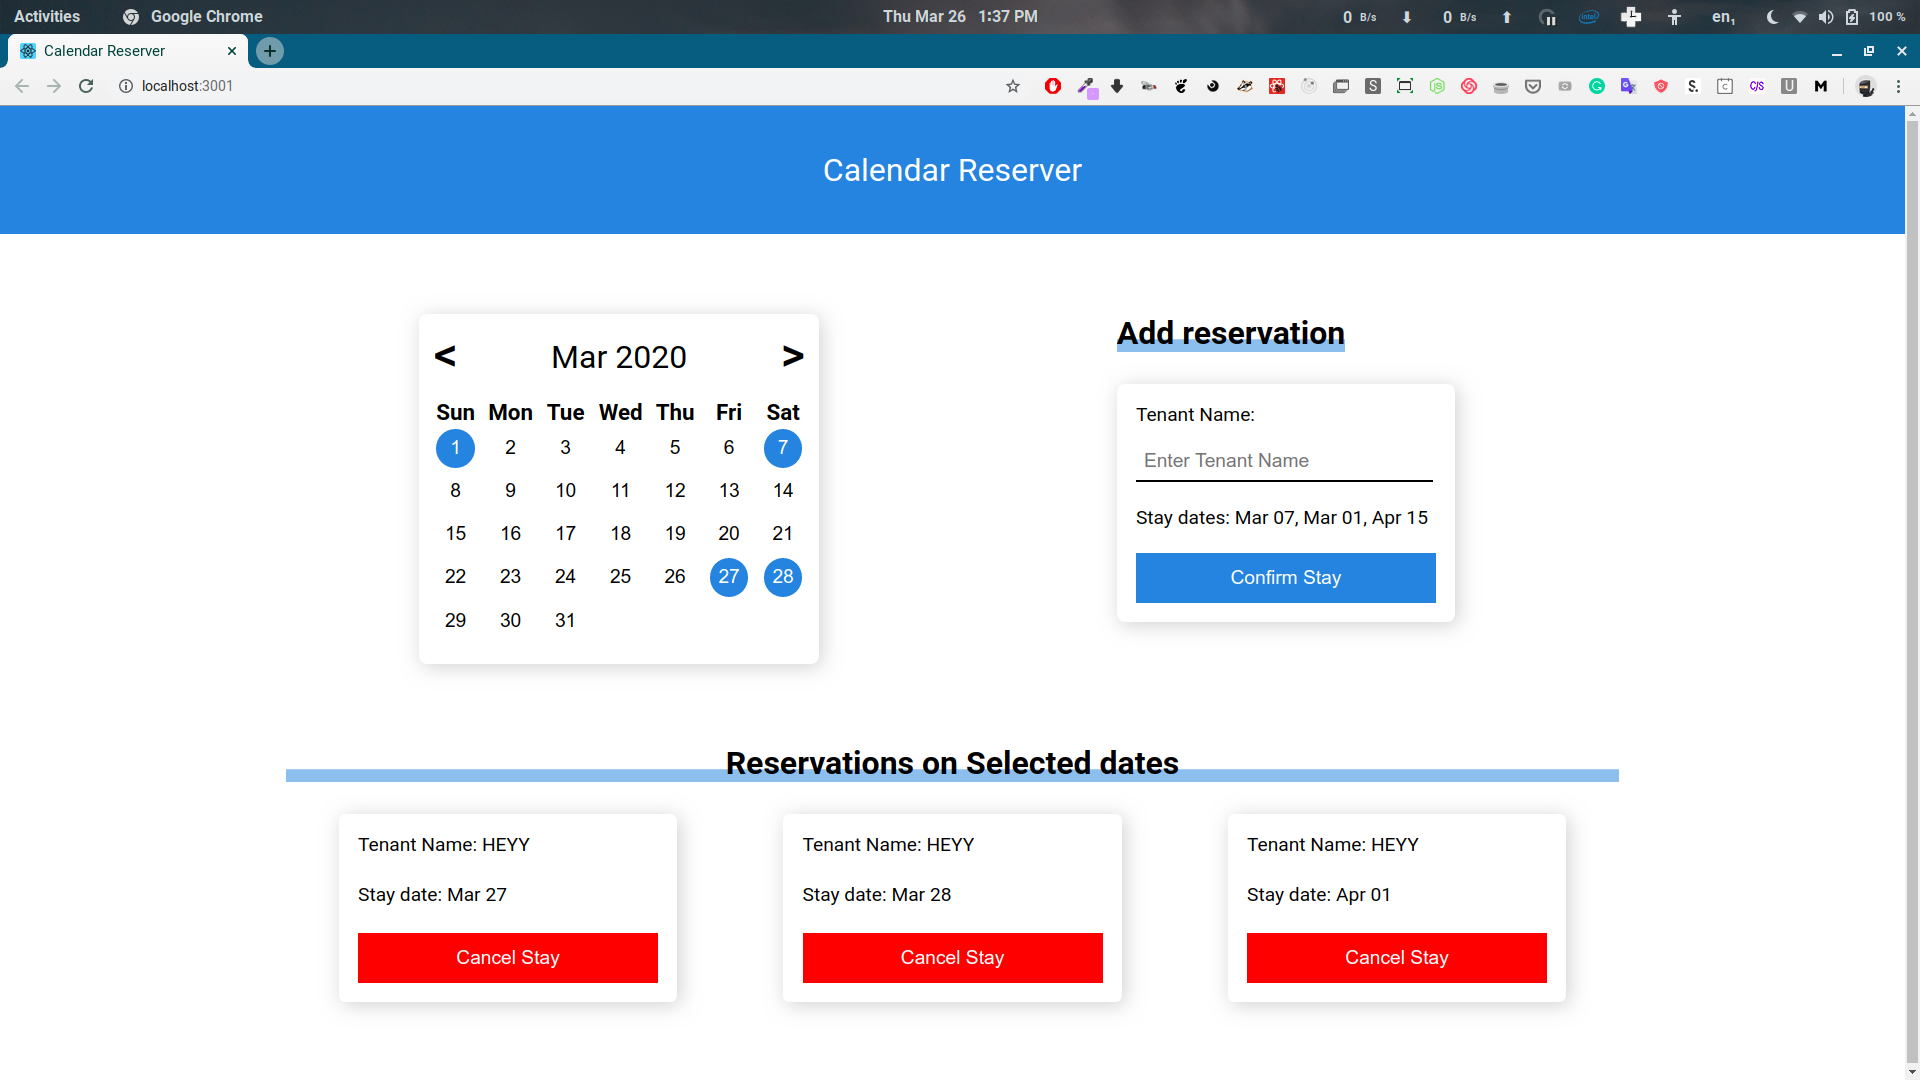
Task: Select March 18 on calendar
Action: [x=620, y=534]
